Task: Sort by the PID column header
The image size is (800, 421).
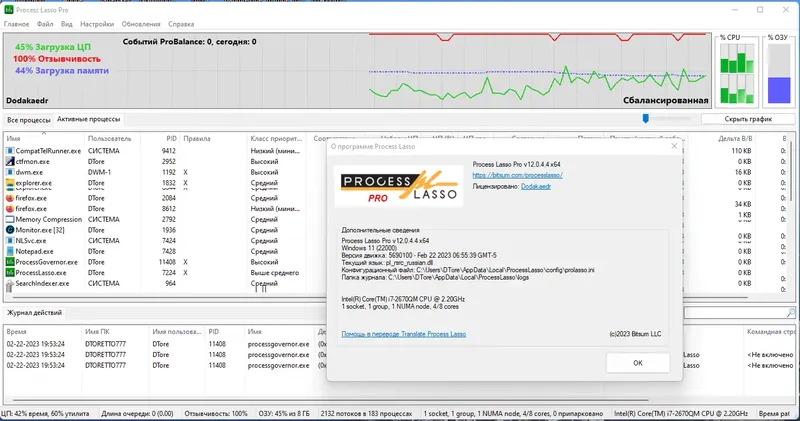Action: click(160, 138)
